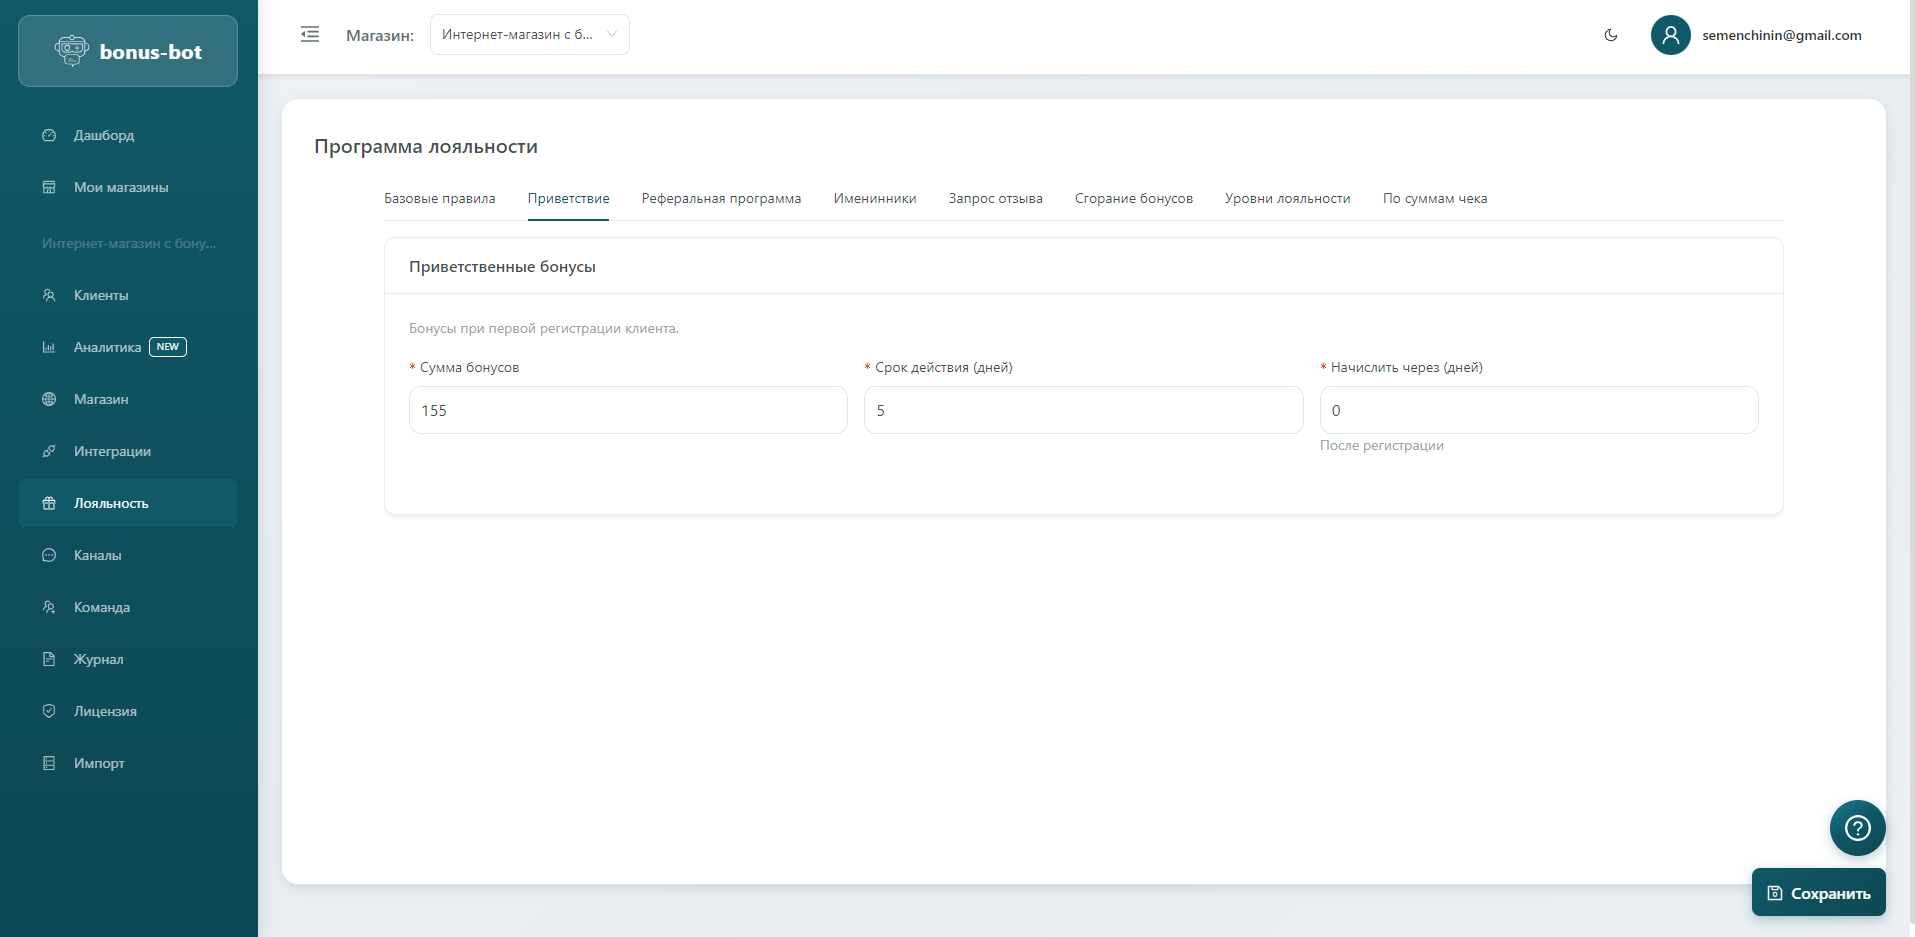Click the Channels chat bubble icon
This screenshot has height=937, width=1915.
49,555
